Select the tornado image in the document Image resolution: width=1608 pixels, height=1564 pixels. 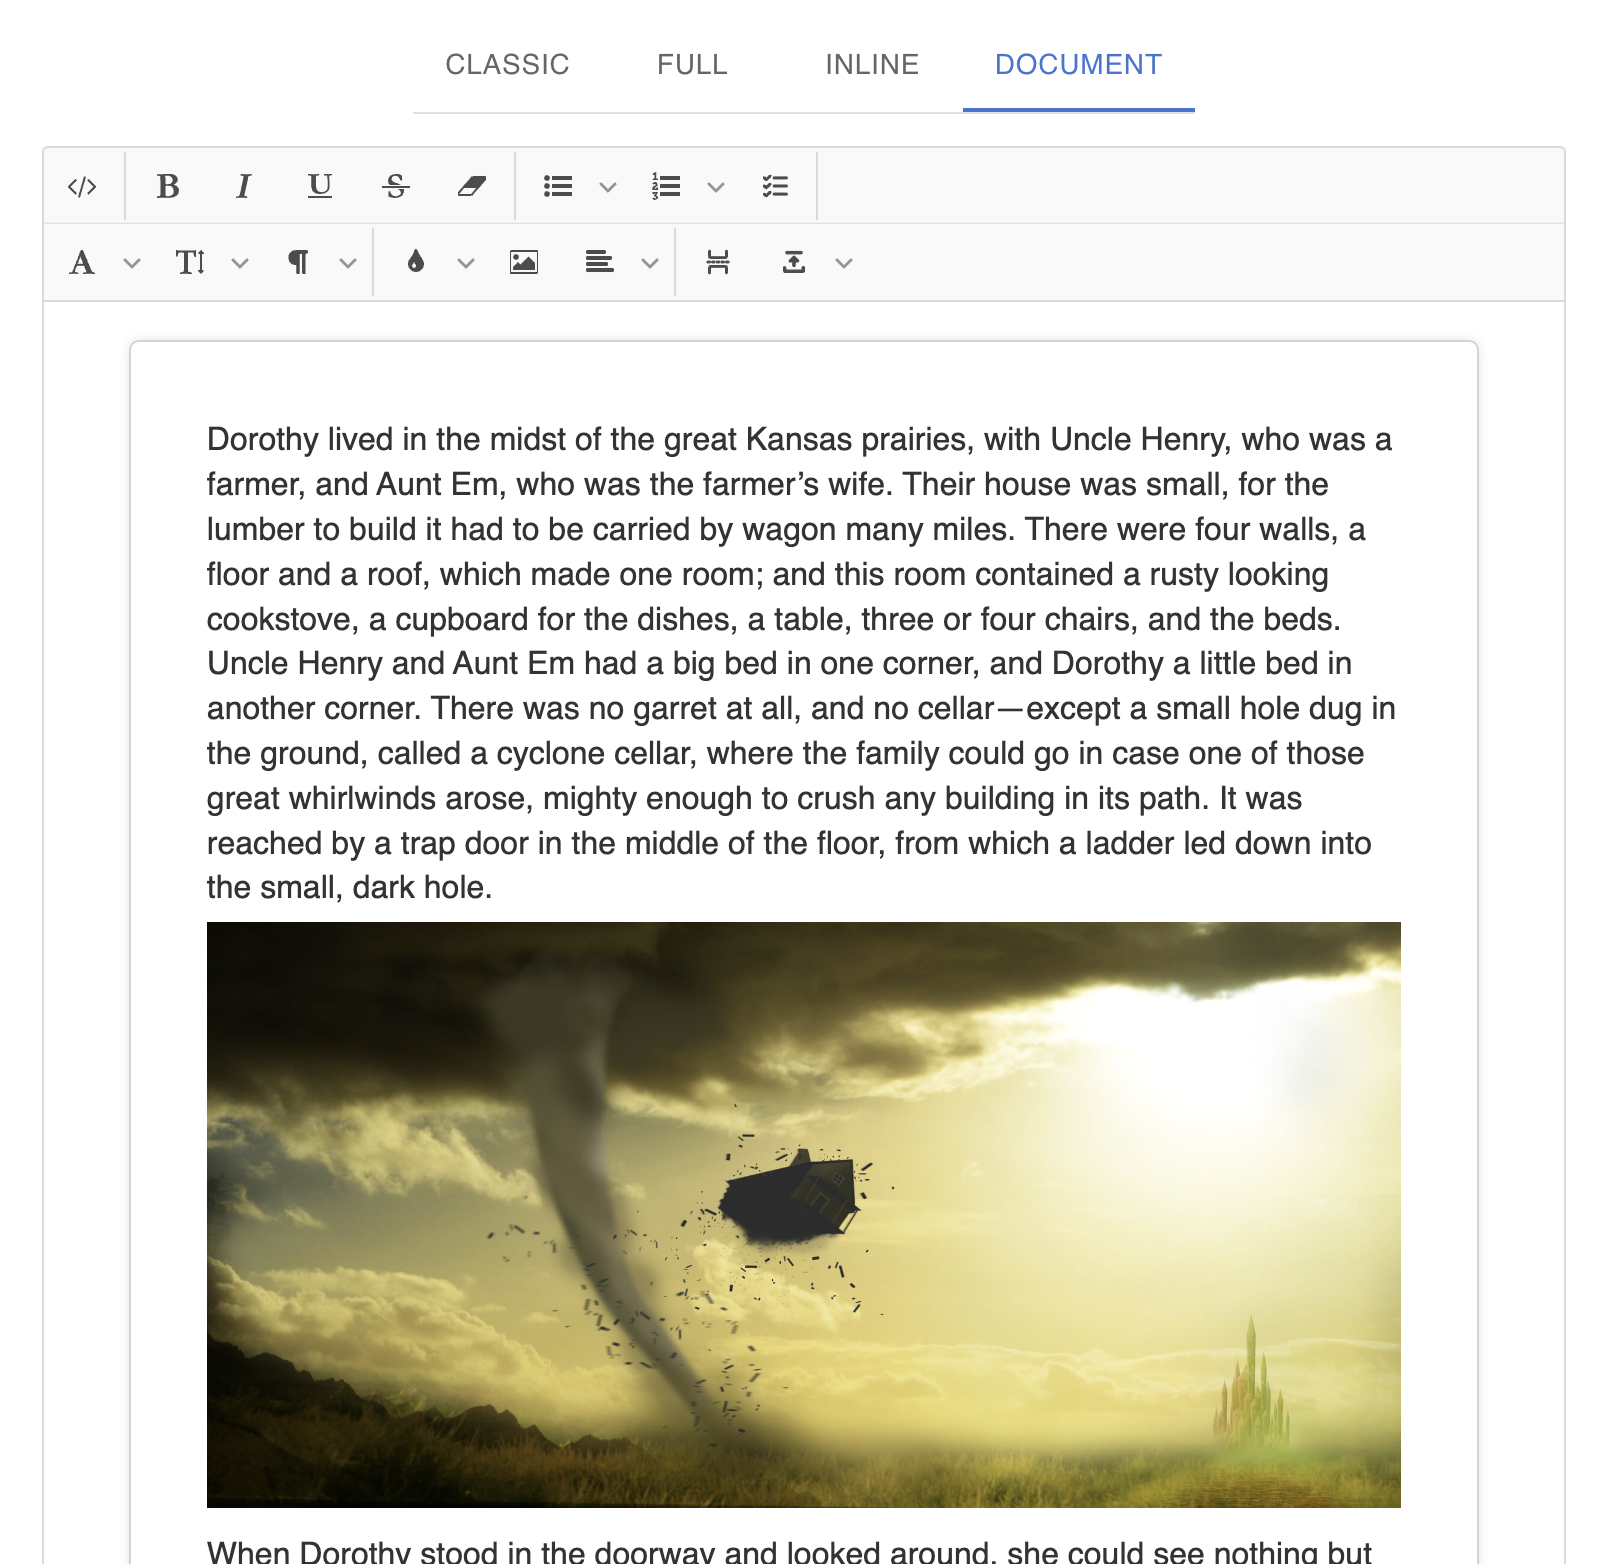[x=803, y=1215]
